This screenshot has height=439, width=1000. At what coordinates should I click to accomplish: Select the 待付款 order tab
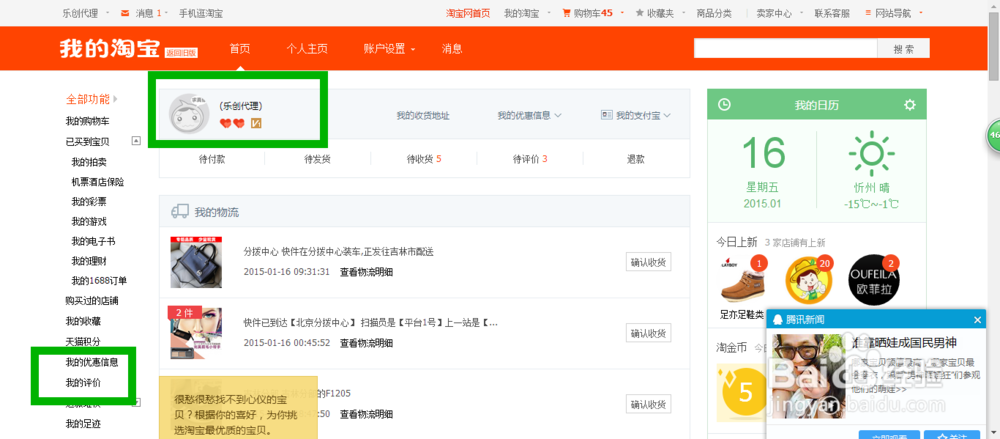coord(211,159)
